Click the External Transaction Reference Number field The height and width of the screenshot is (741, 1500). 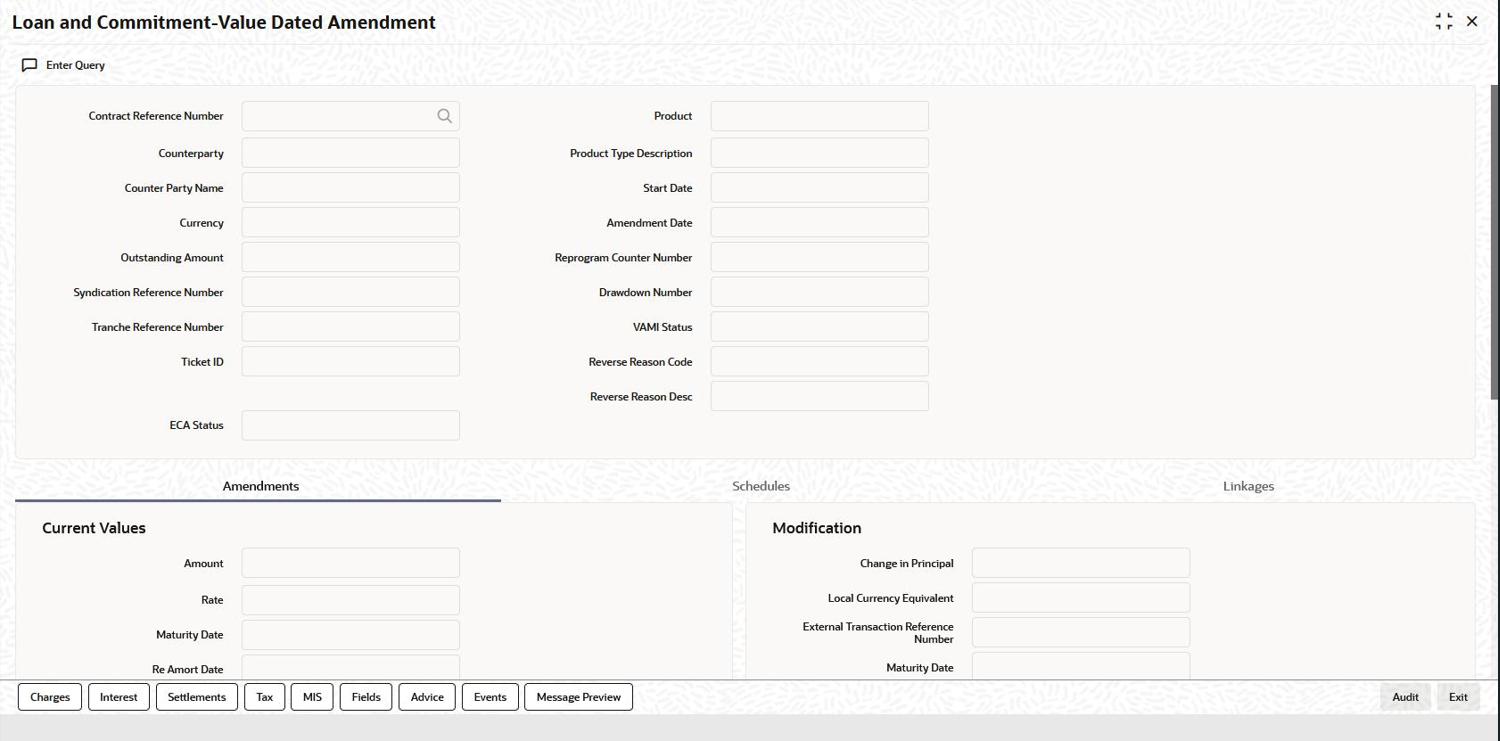(1081, 632)
